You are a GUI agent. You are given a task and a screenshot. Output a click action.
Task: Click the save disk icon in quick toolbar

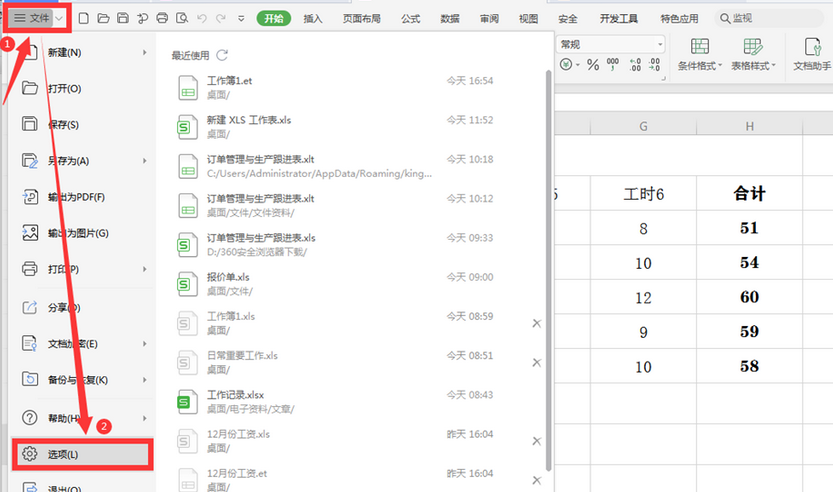(x=123, y=18)
